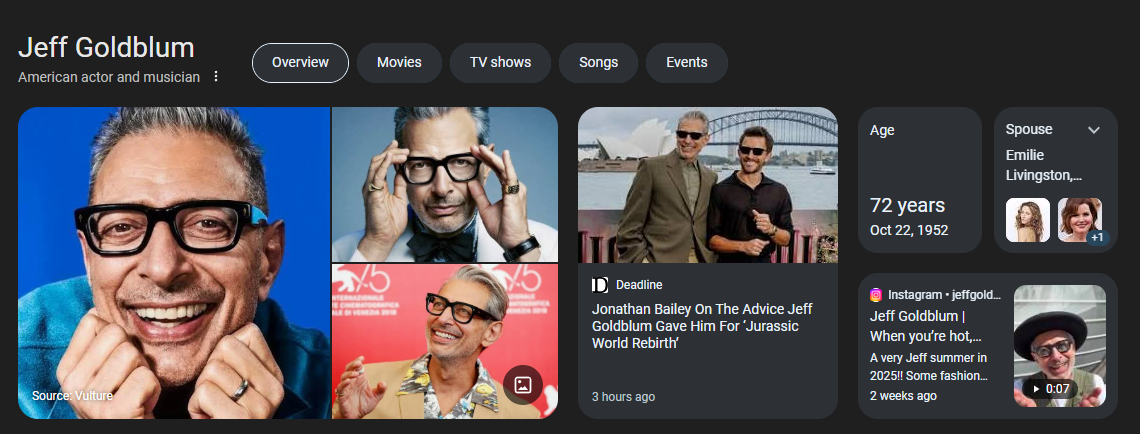Open the three-dot menu beside the subtitle

[x=215, y=76]
